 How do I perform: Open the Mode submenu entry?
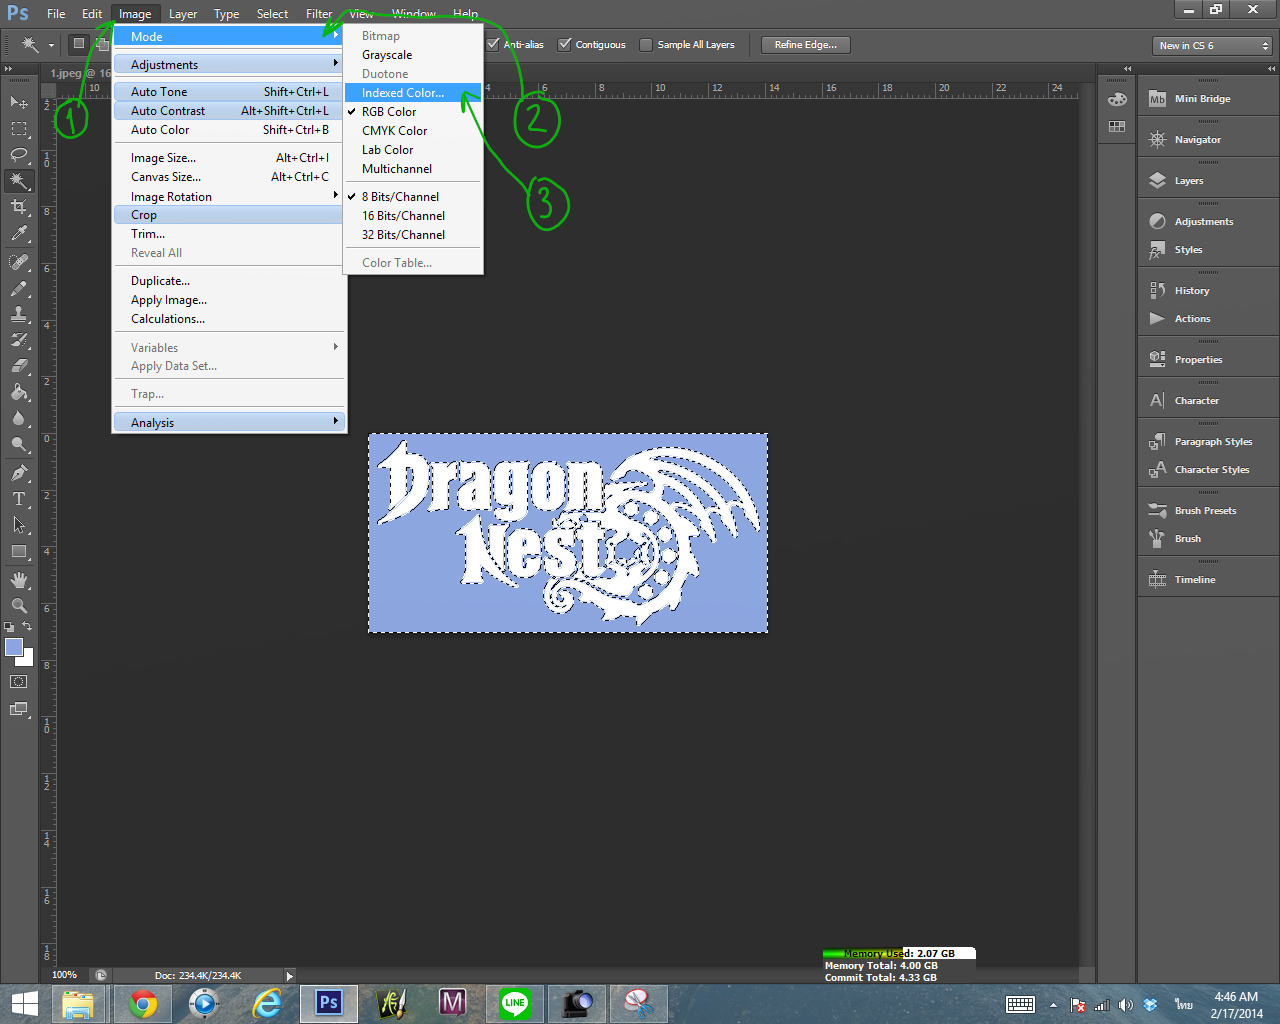(229, 37)
